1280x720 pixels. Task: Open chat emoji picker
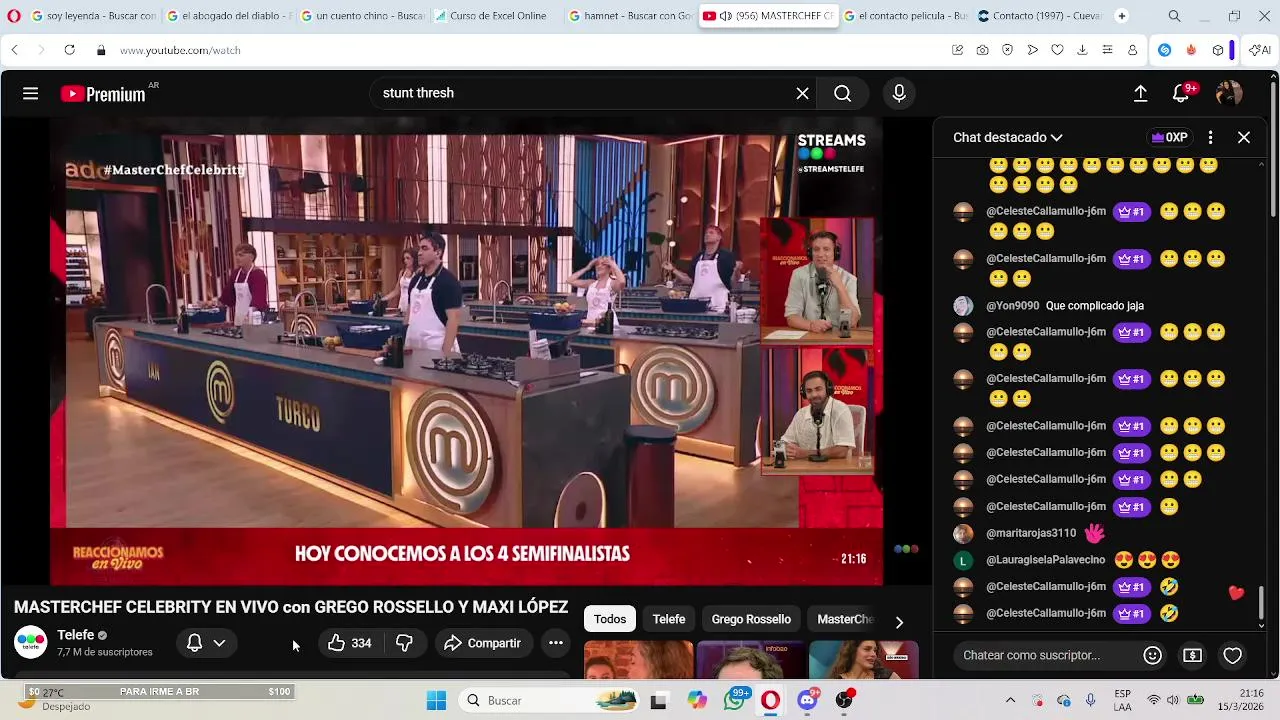[x=1152, y=655]
